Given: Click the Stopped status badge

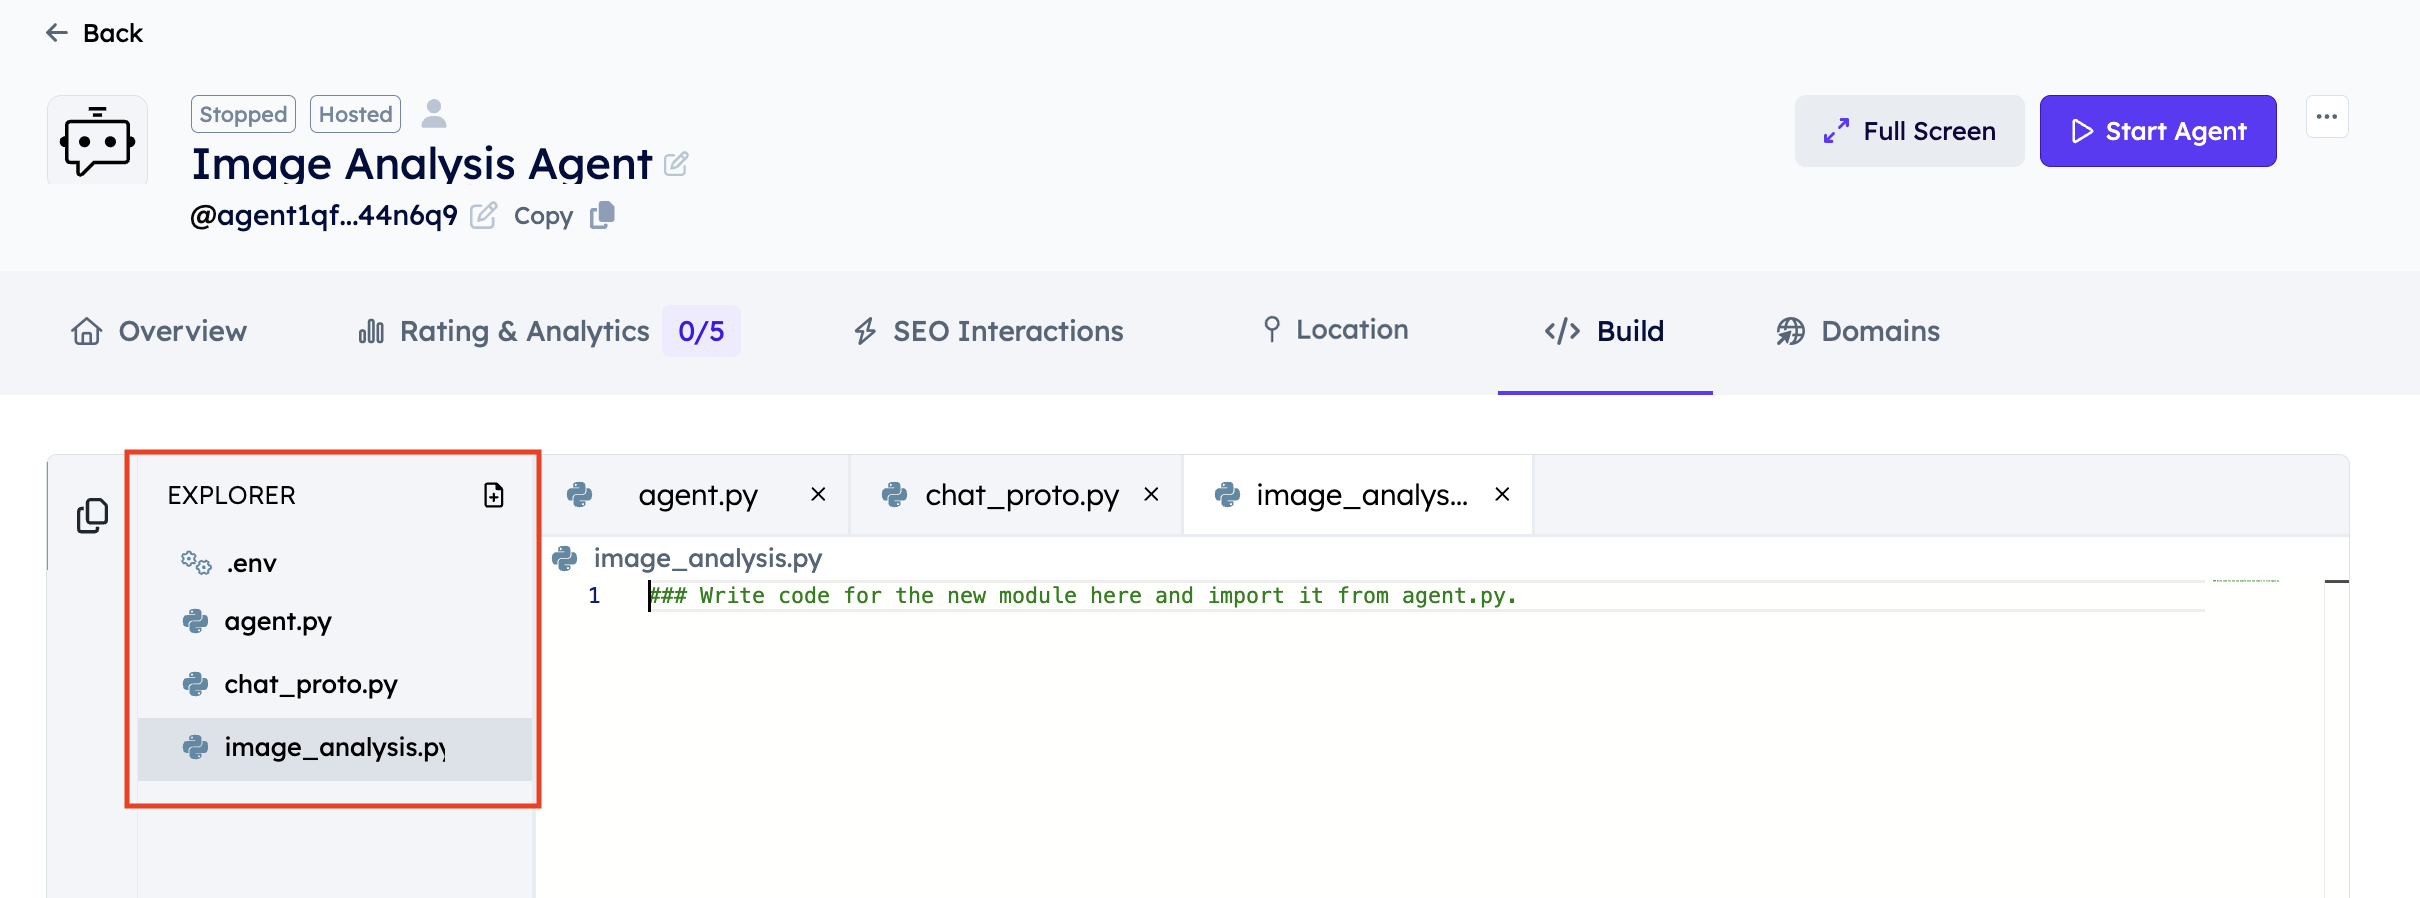Looking at the screenshot, I should (x=243, y=114).
